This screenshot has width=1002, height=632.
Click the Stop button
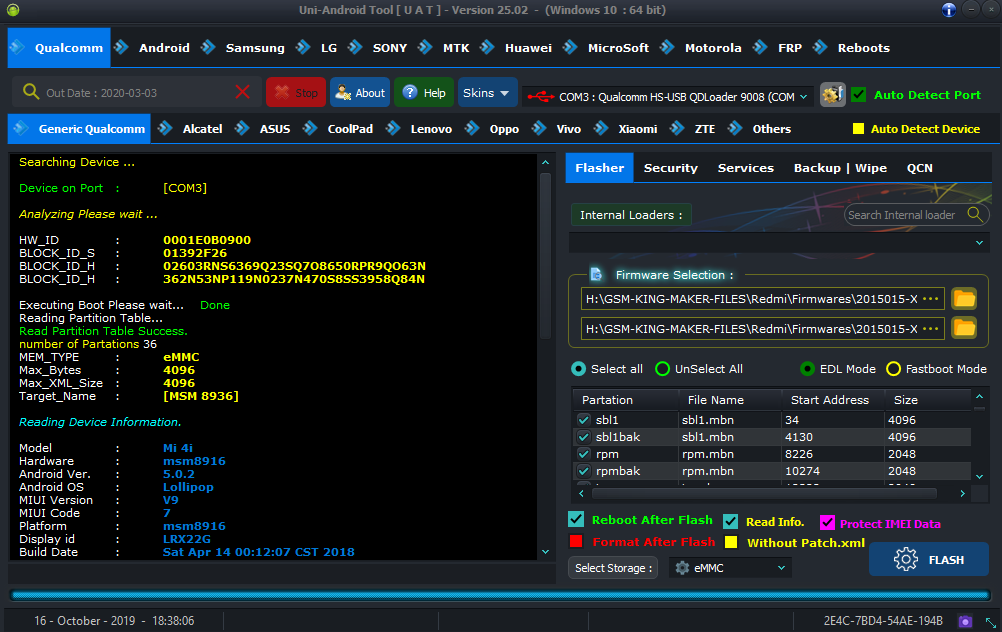click(296, 93)
